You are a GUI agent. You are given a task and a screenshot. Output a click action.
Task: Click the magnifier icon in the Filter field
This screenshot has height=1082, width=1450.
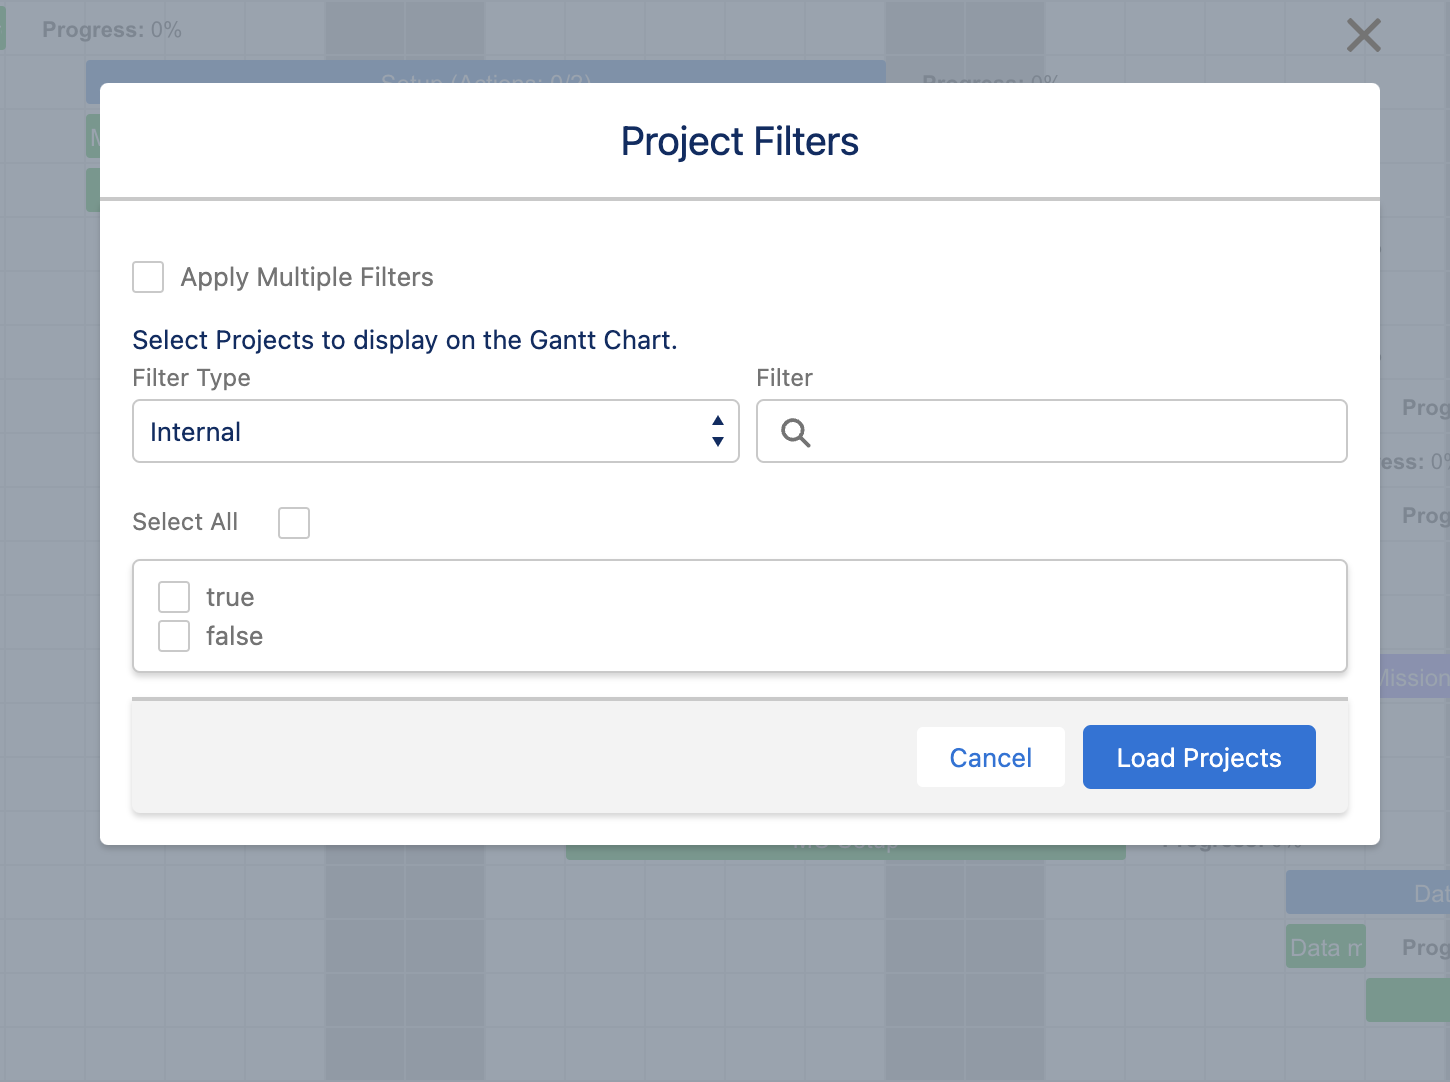coord(795,431)
